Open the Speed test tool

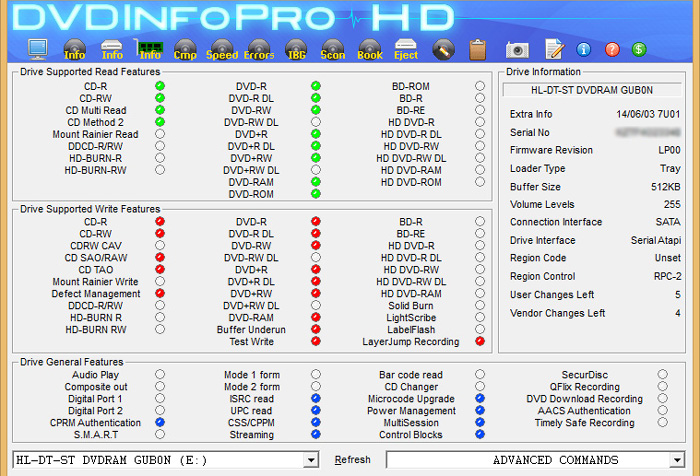(x=222, y=49)
